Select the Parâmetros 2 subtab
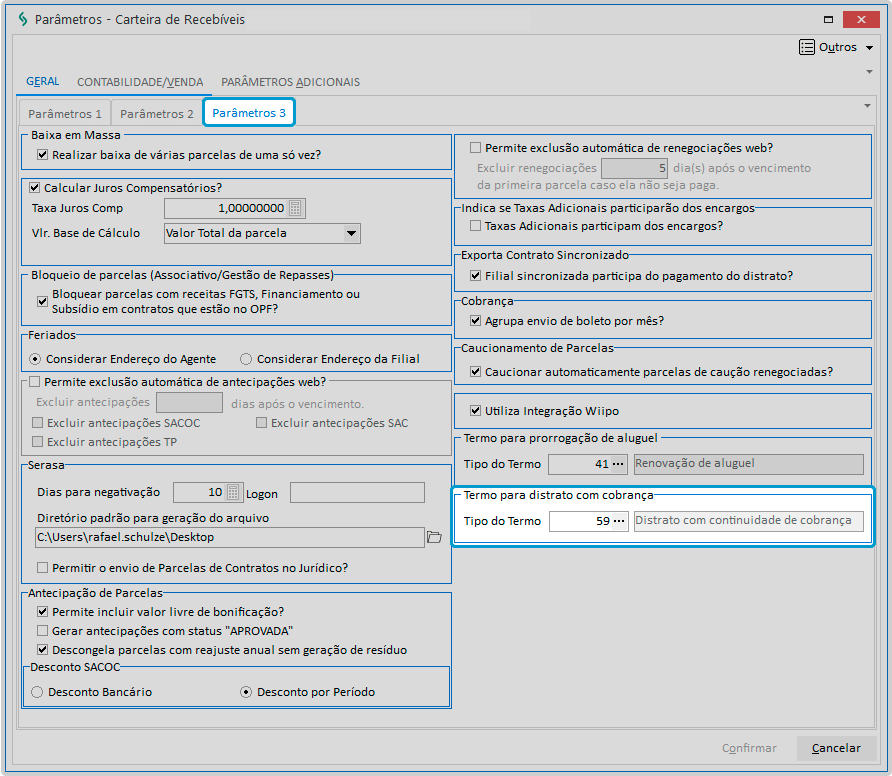892x776 pixels. [x=157, y=114]
